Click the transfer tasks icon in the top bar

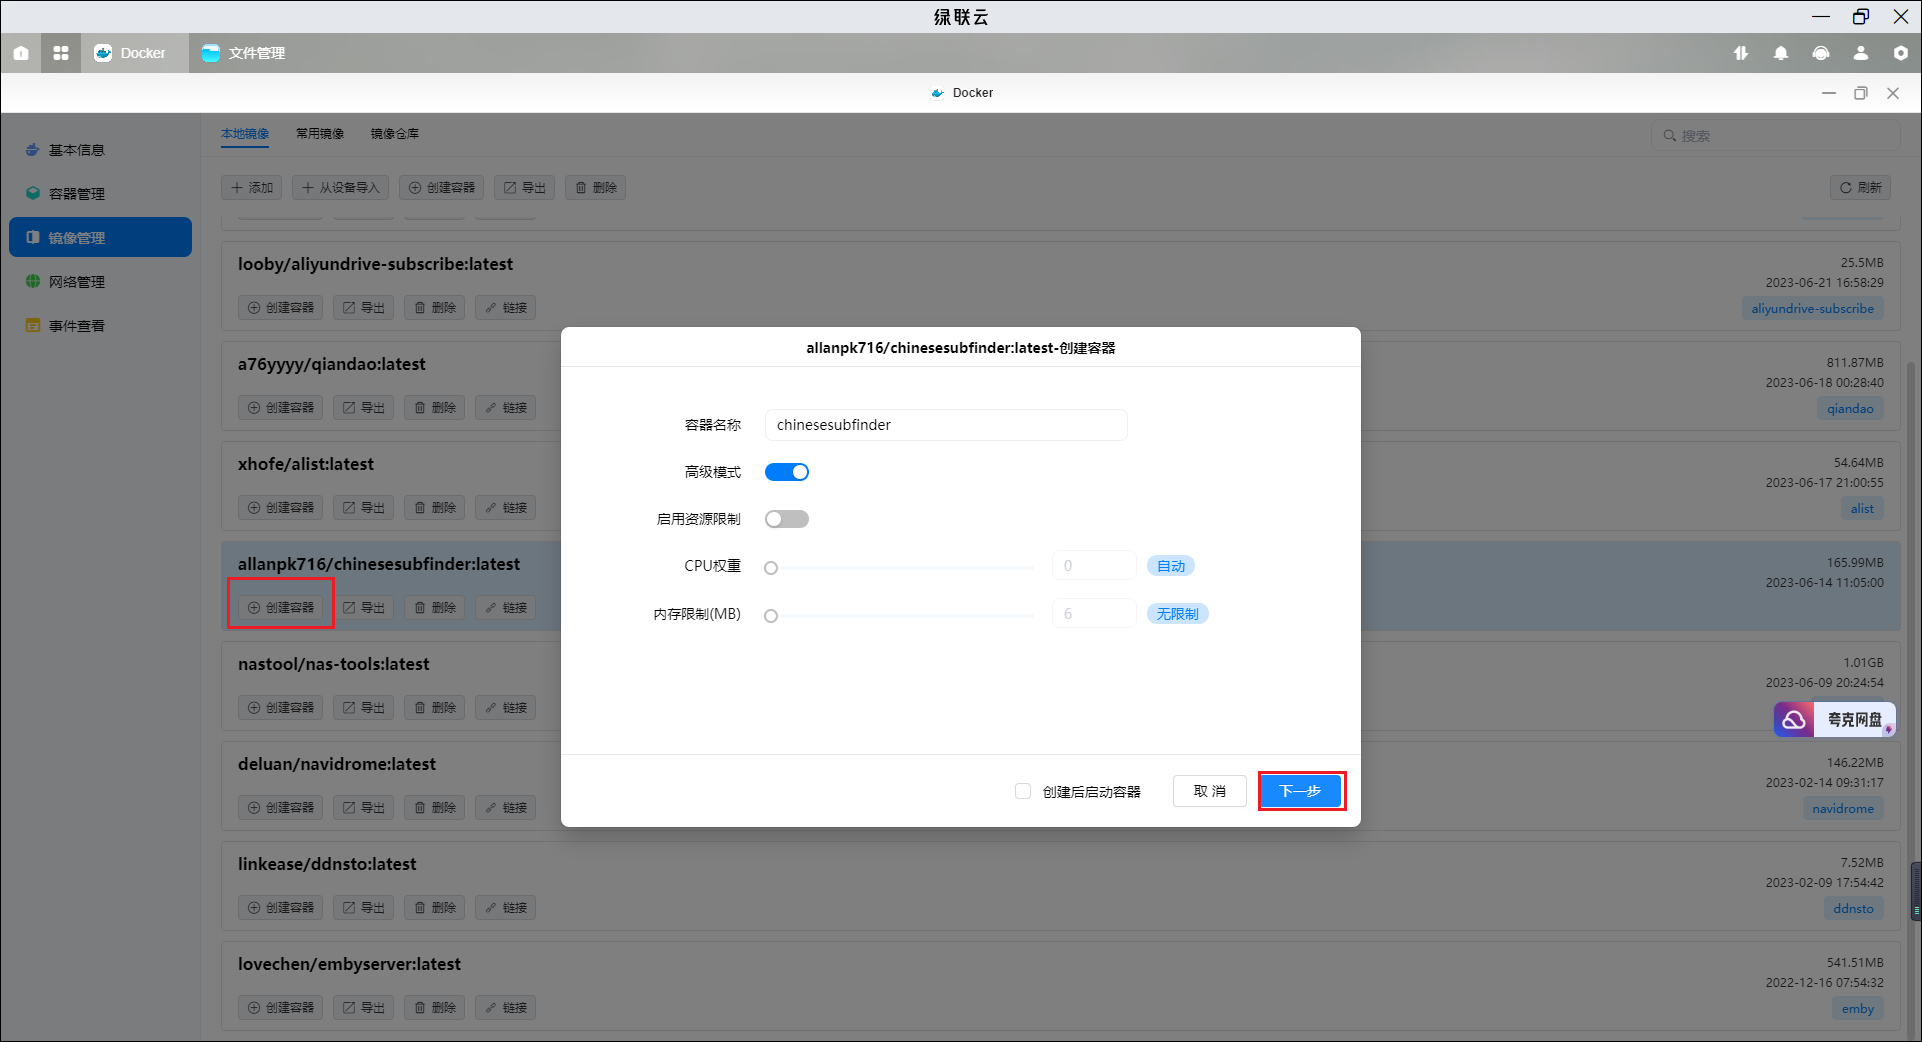point(1741,53)
